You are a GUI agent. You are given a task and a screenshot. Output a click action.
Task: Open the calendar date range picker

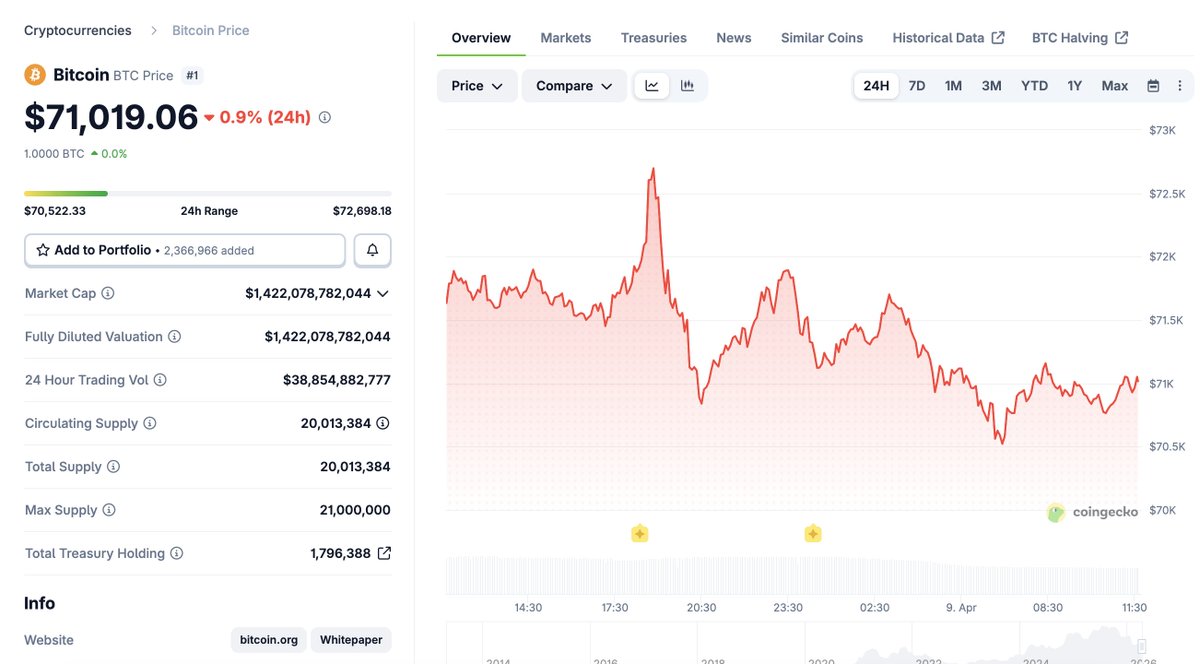[x=1153, y=86]
